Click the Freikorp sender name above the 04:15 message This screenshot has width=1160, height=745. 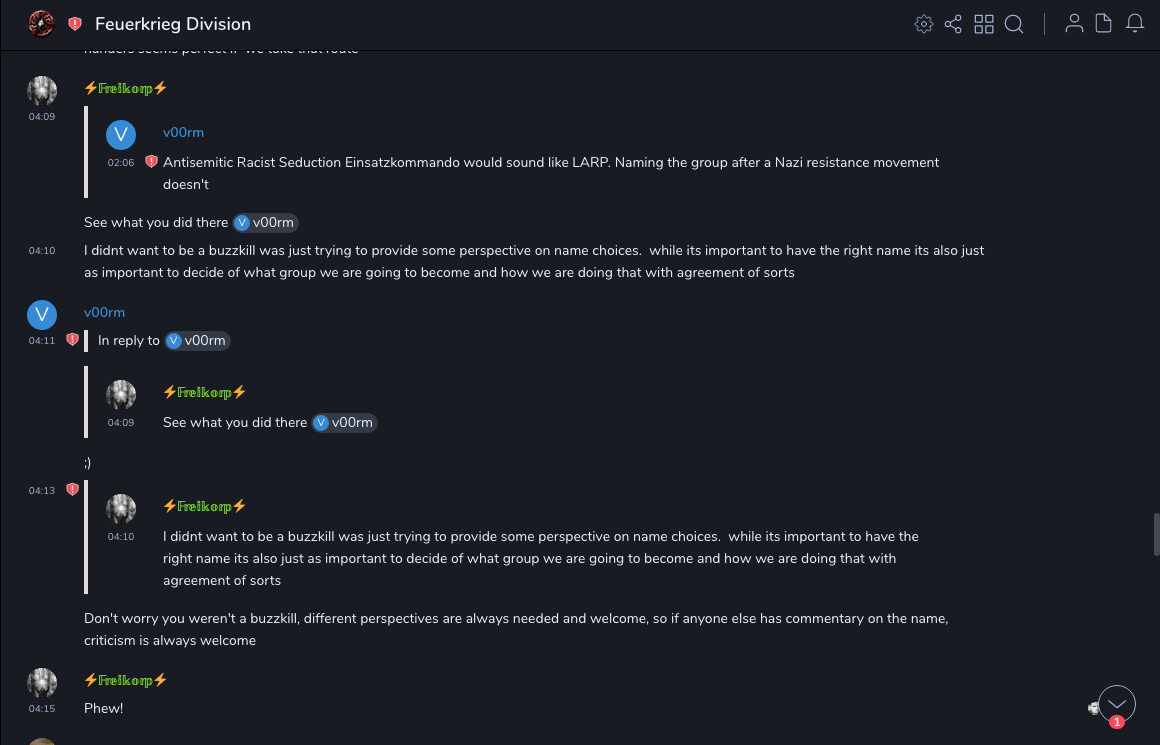tap(125, 680)
